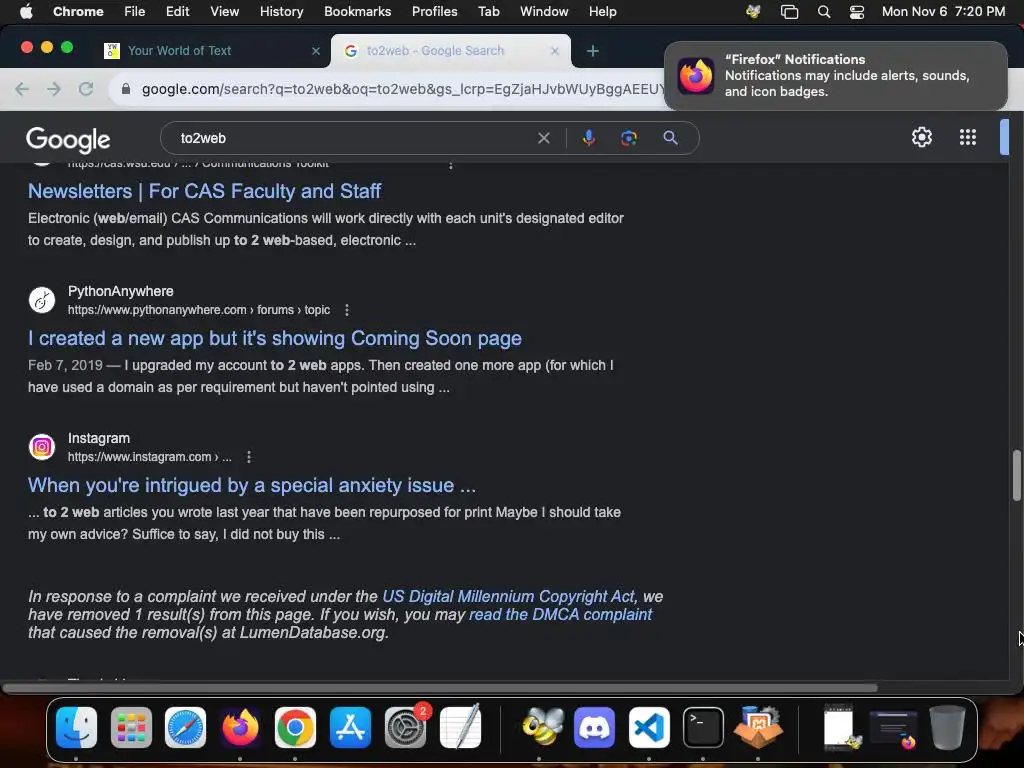Click the PythonAnywhere site favicon
The width and height of the screenshot is (1024, 768).
(42, 300)
